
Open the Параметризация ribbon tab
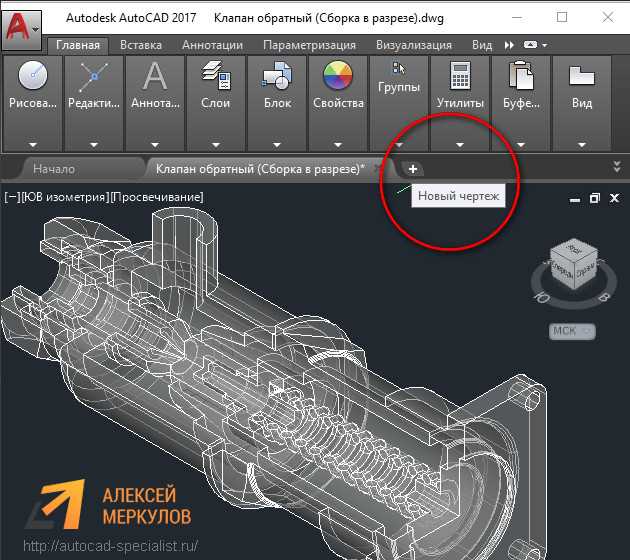pyautogui.click(x=309, y=45)
